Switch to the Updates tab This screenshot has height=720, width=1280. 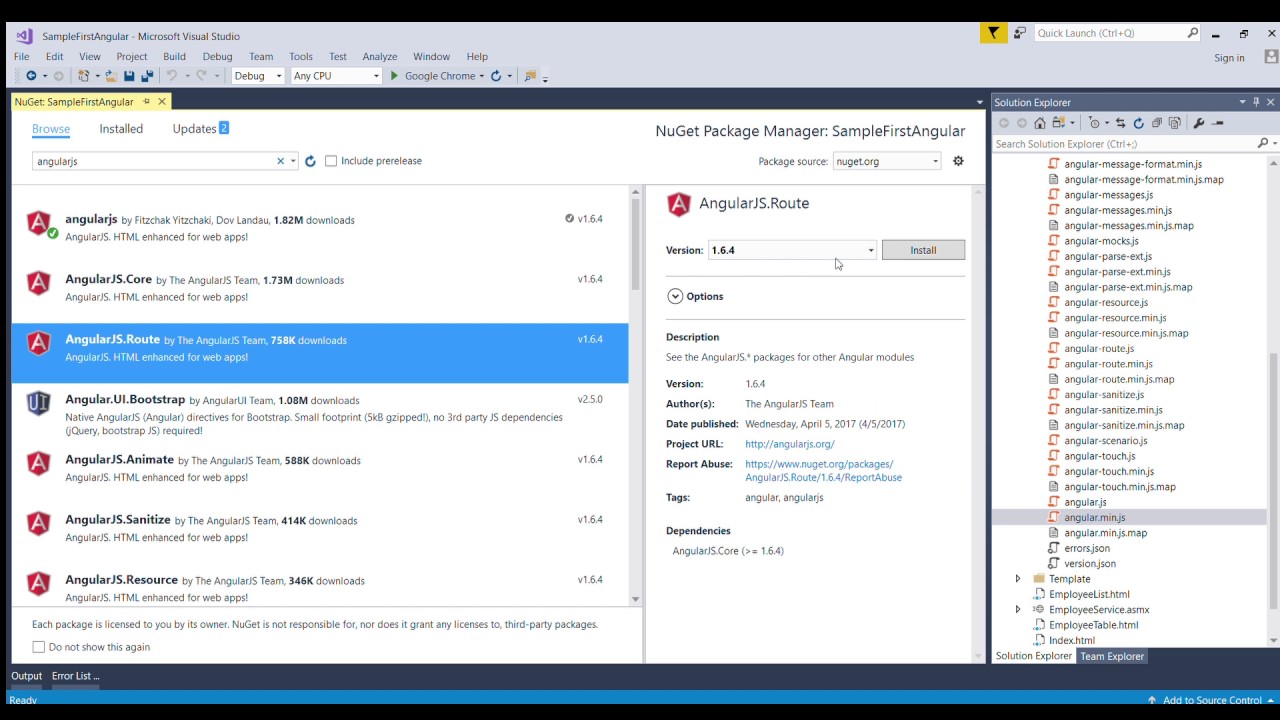pos(200,129)
